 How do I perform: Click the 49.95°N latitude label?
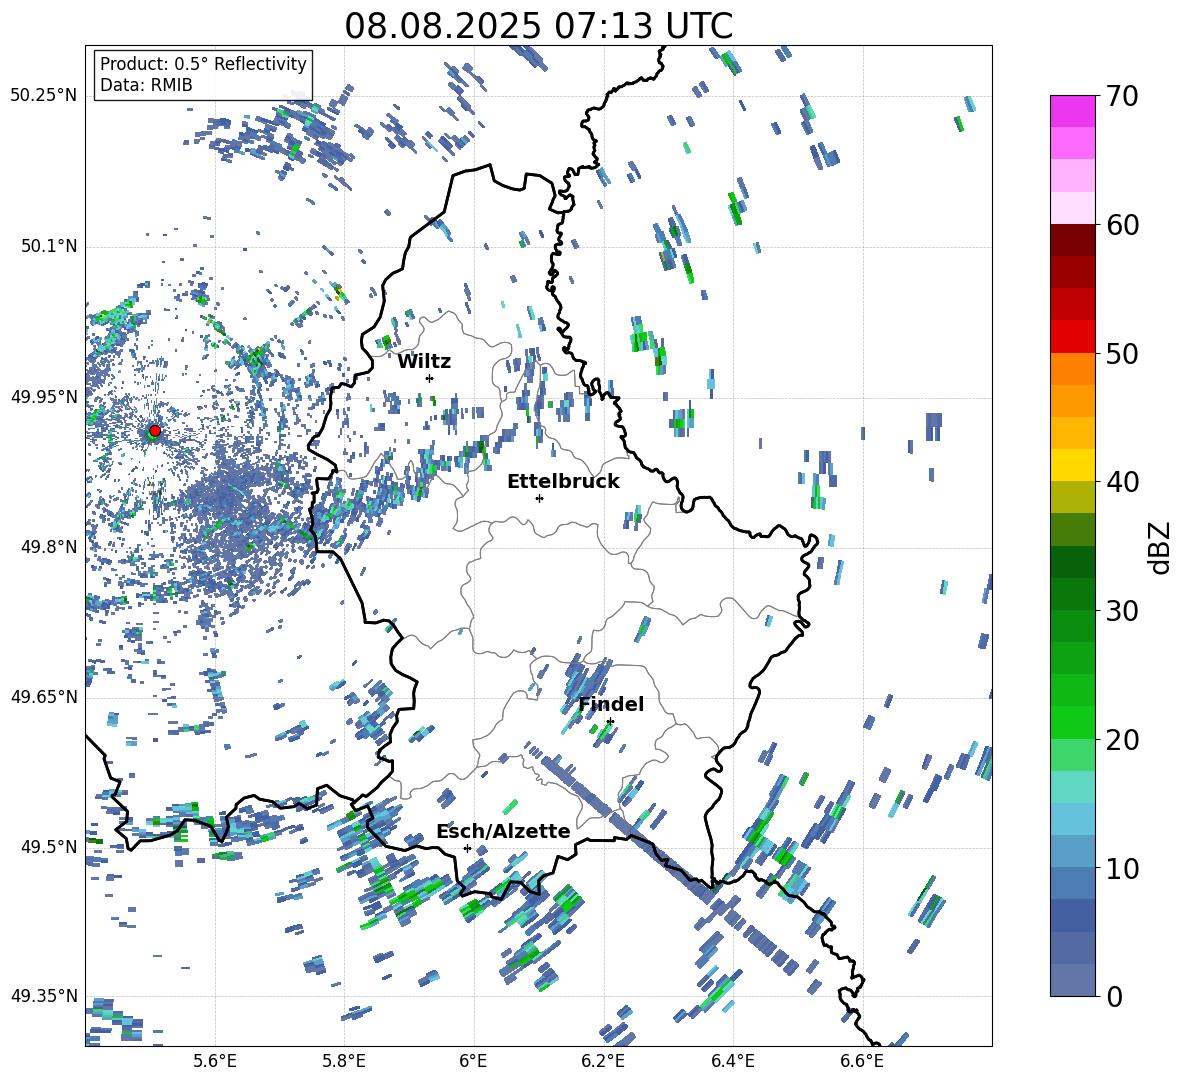click(x=44, y=396)
